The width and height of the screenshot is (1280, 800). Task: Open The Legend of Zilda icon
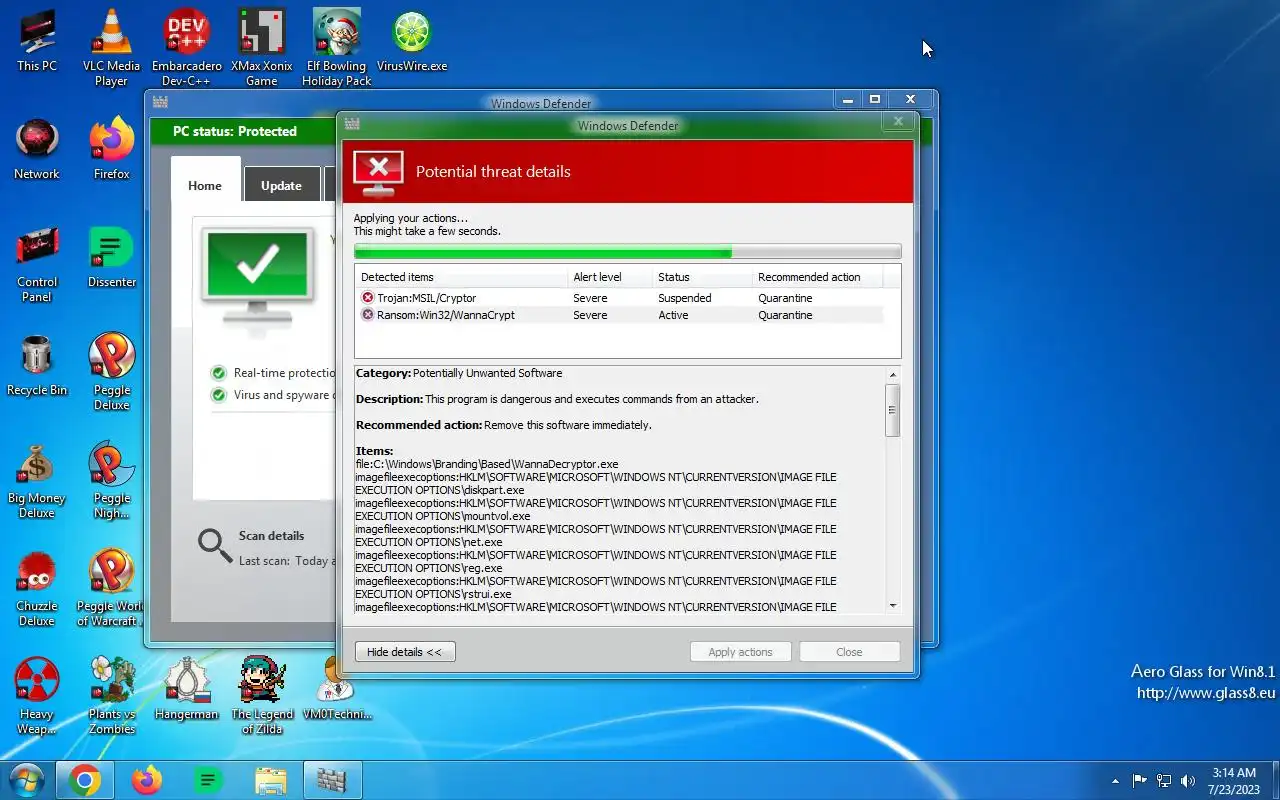(262, 696)
